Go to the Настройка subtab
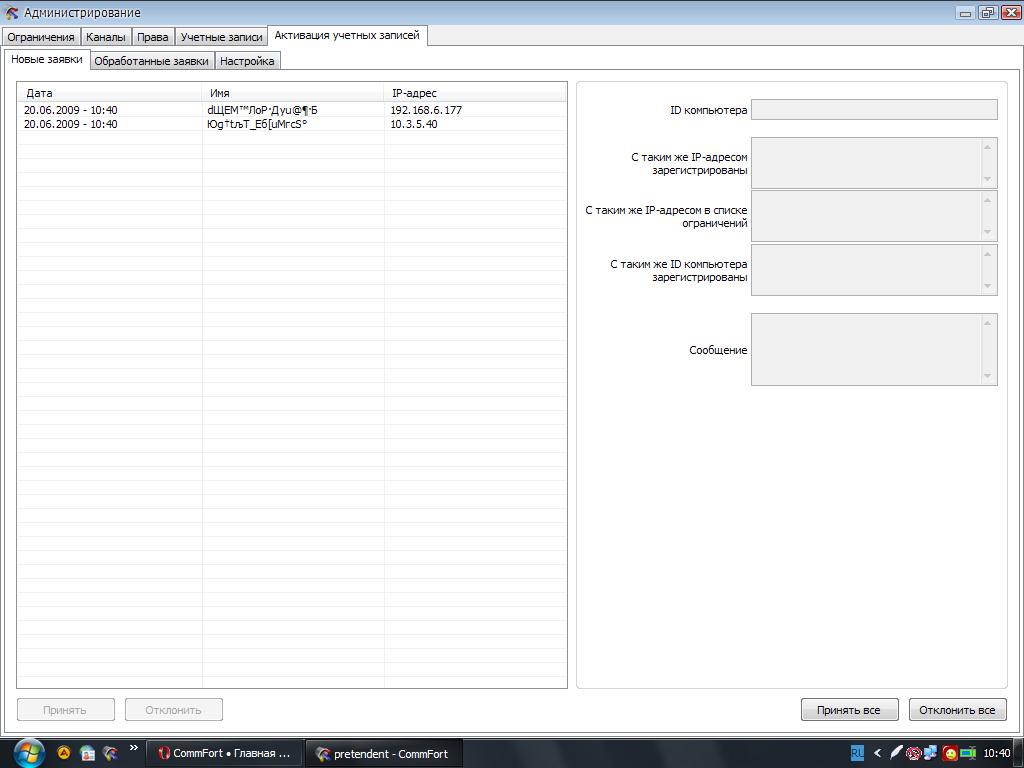Image resolution: width=1024 pixels, height=768 pixels. click(x=247, y=61)
